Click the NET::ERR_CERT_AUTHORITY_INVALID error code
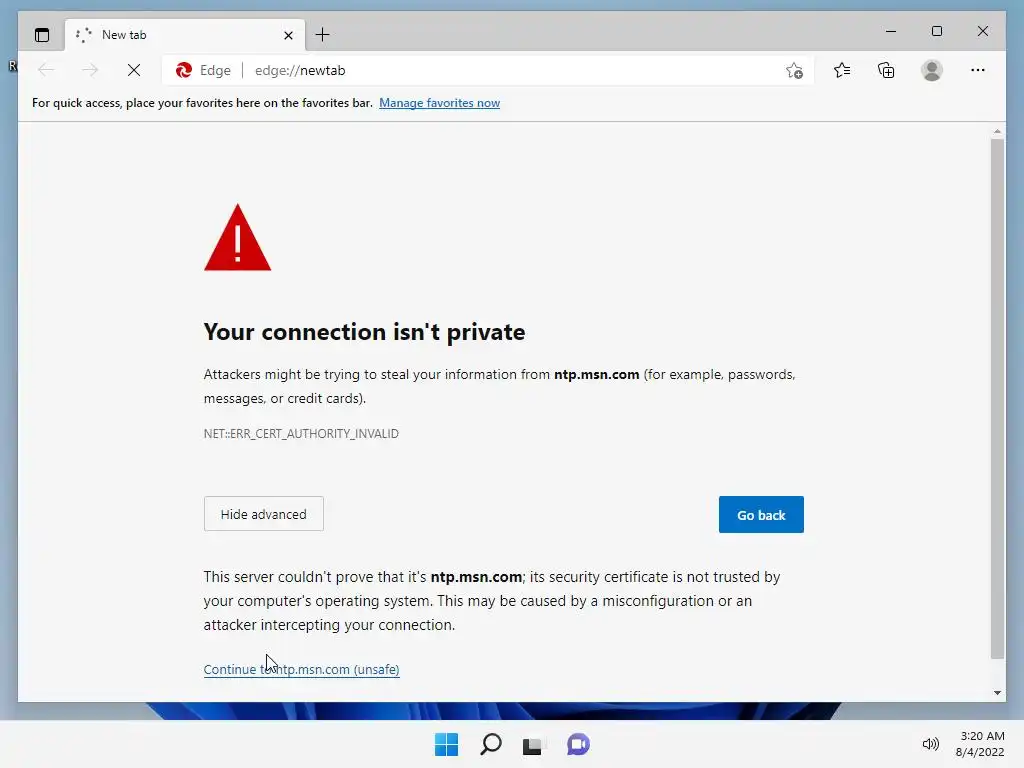This screenshot has width=1024, height=768. [x=301, y=434]
